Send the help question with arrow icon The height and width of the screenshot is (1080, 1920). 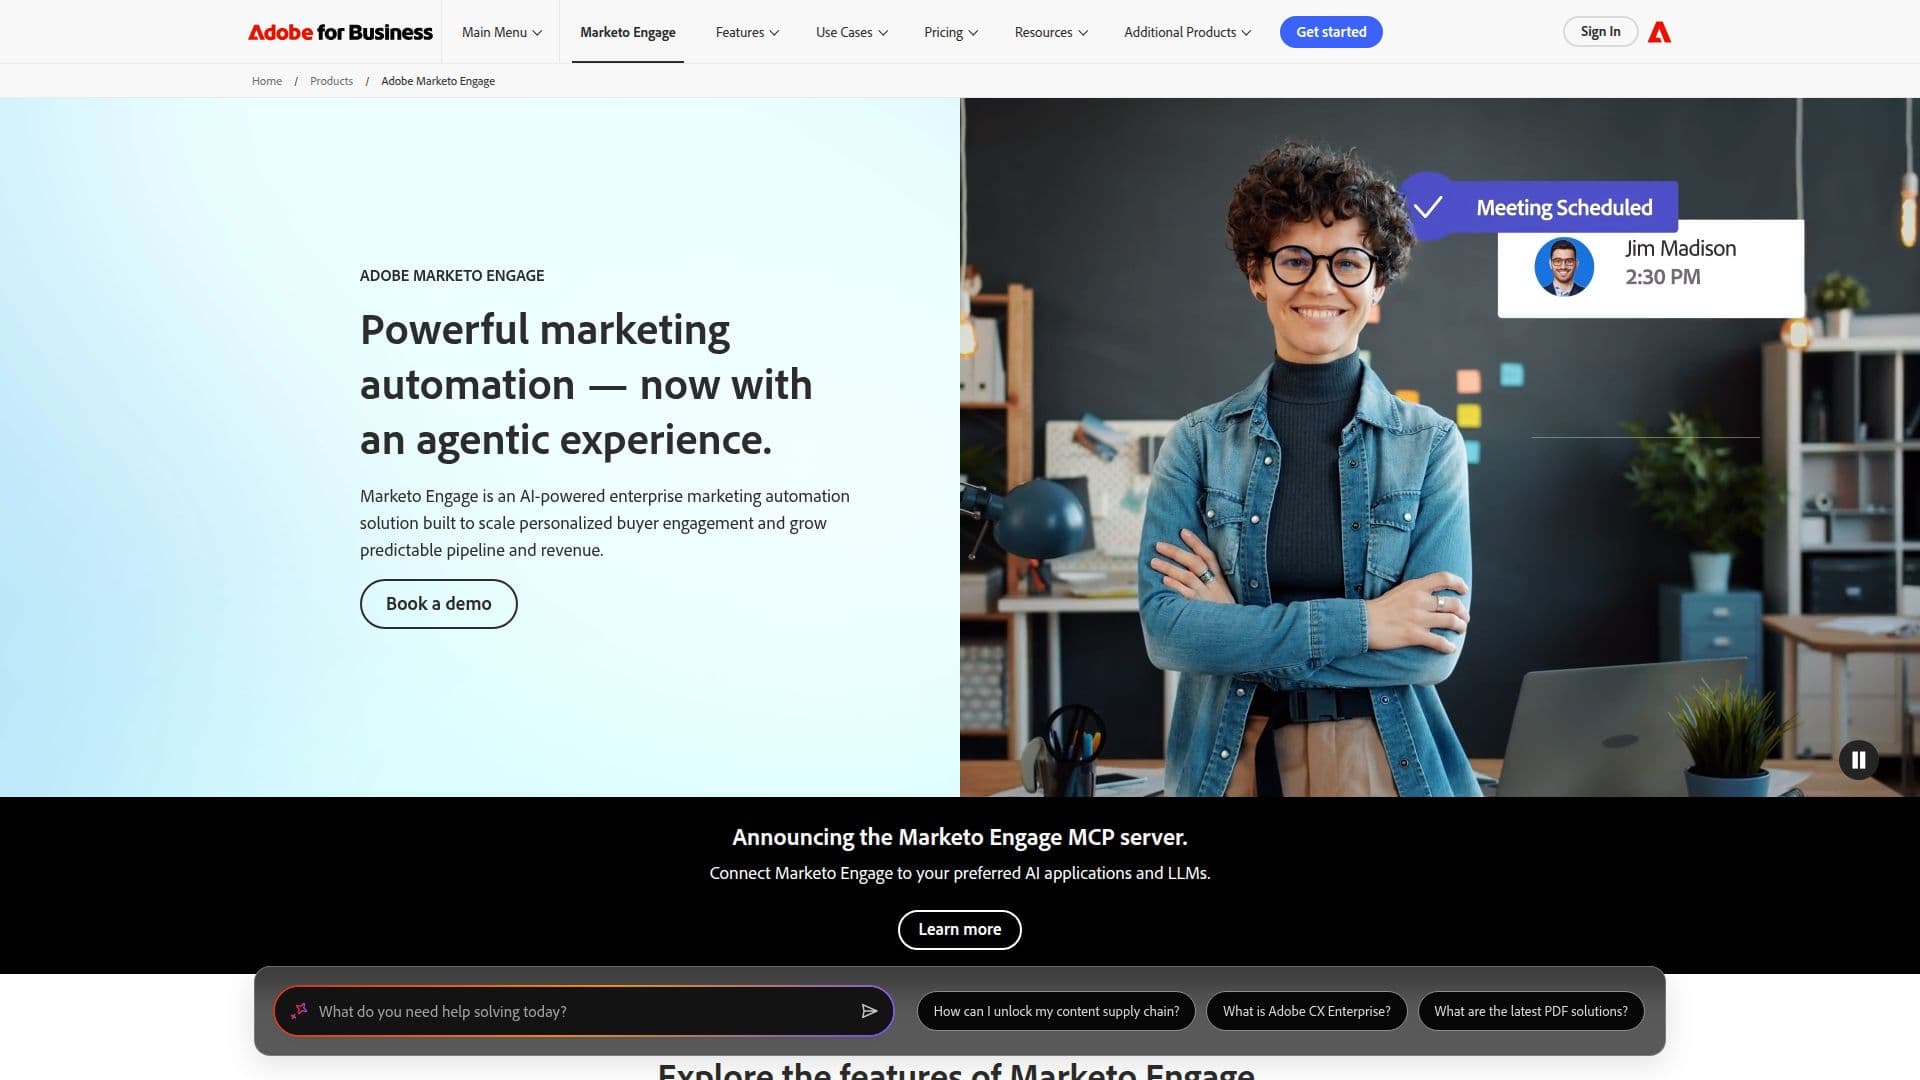869,1011
